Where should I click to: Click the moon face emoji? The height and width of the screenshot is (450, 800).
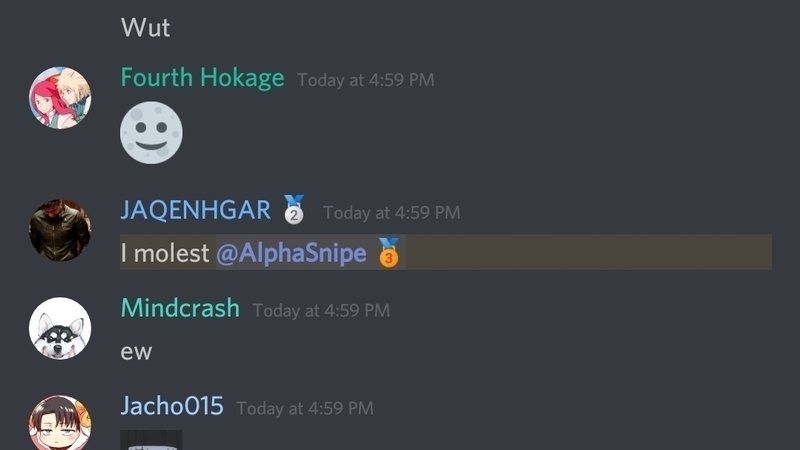(x=151, y=133)
